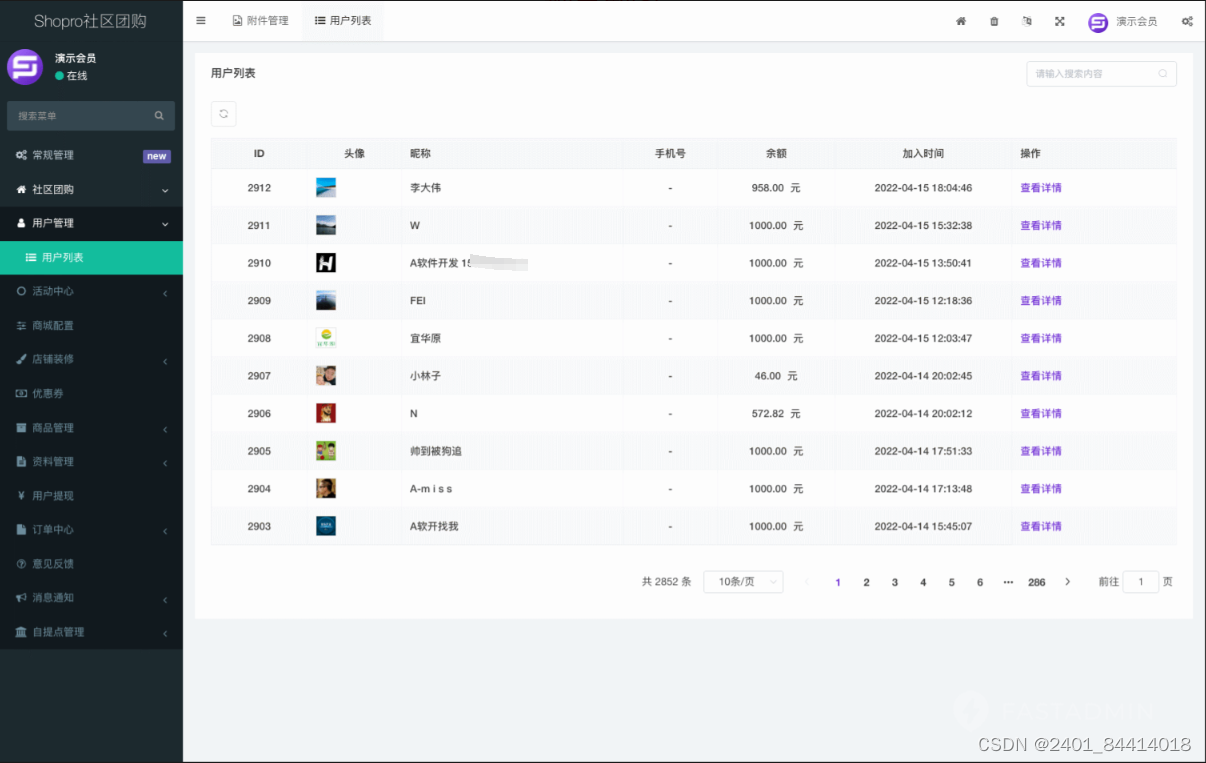Toggle the hamburger menu icon next to tabs
This screenshot has width=1206, height=763.
coord(200,20)
